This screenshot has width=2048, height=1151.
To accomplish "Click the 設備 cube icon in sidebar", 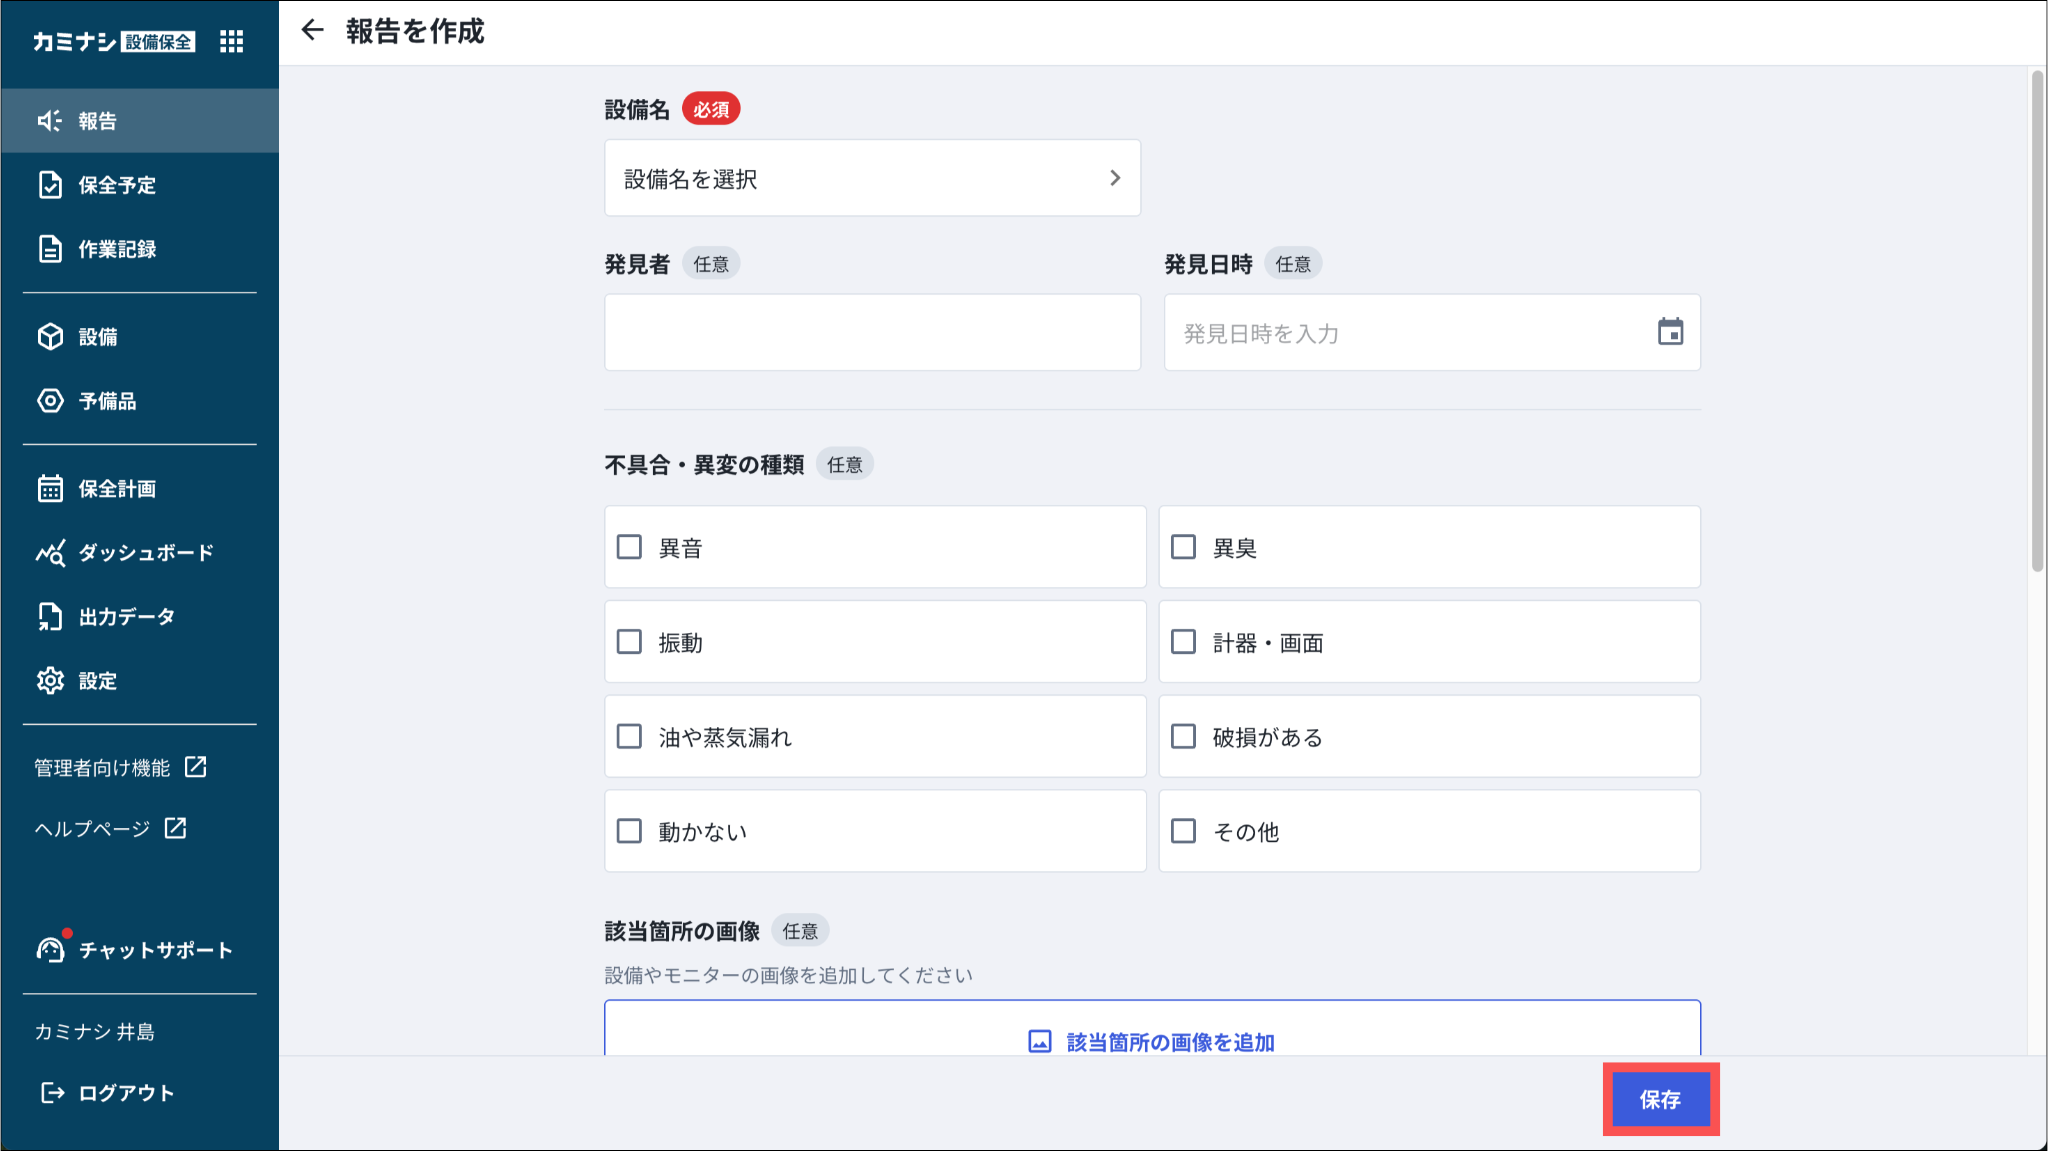I will click(50, 337).
